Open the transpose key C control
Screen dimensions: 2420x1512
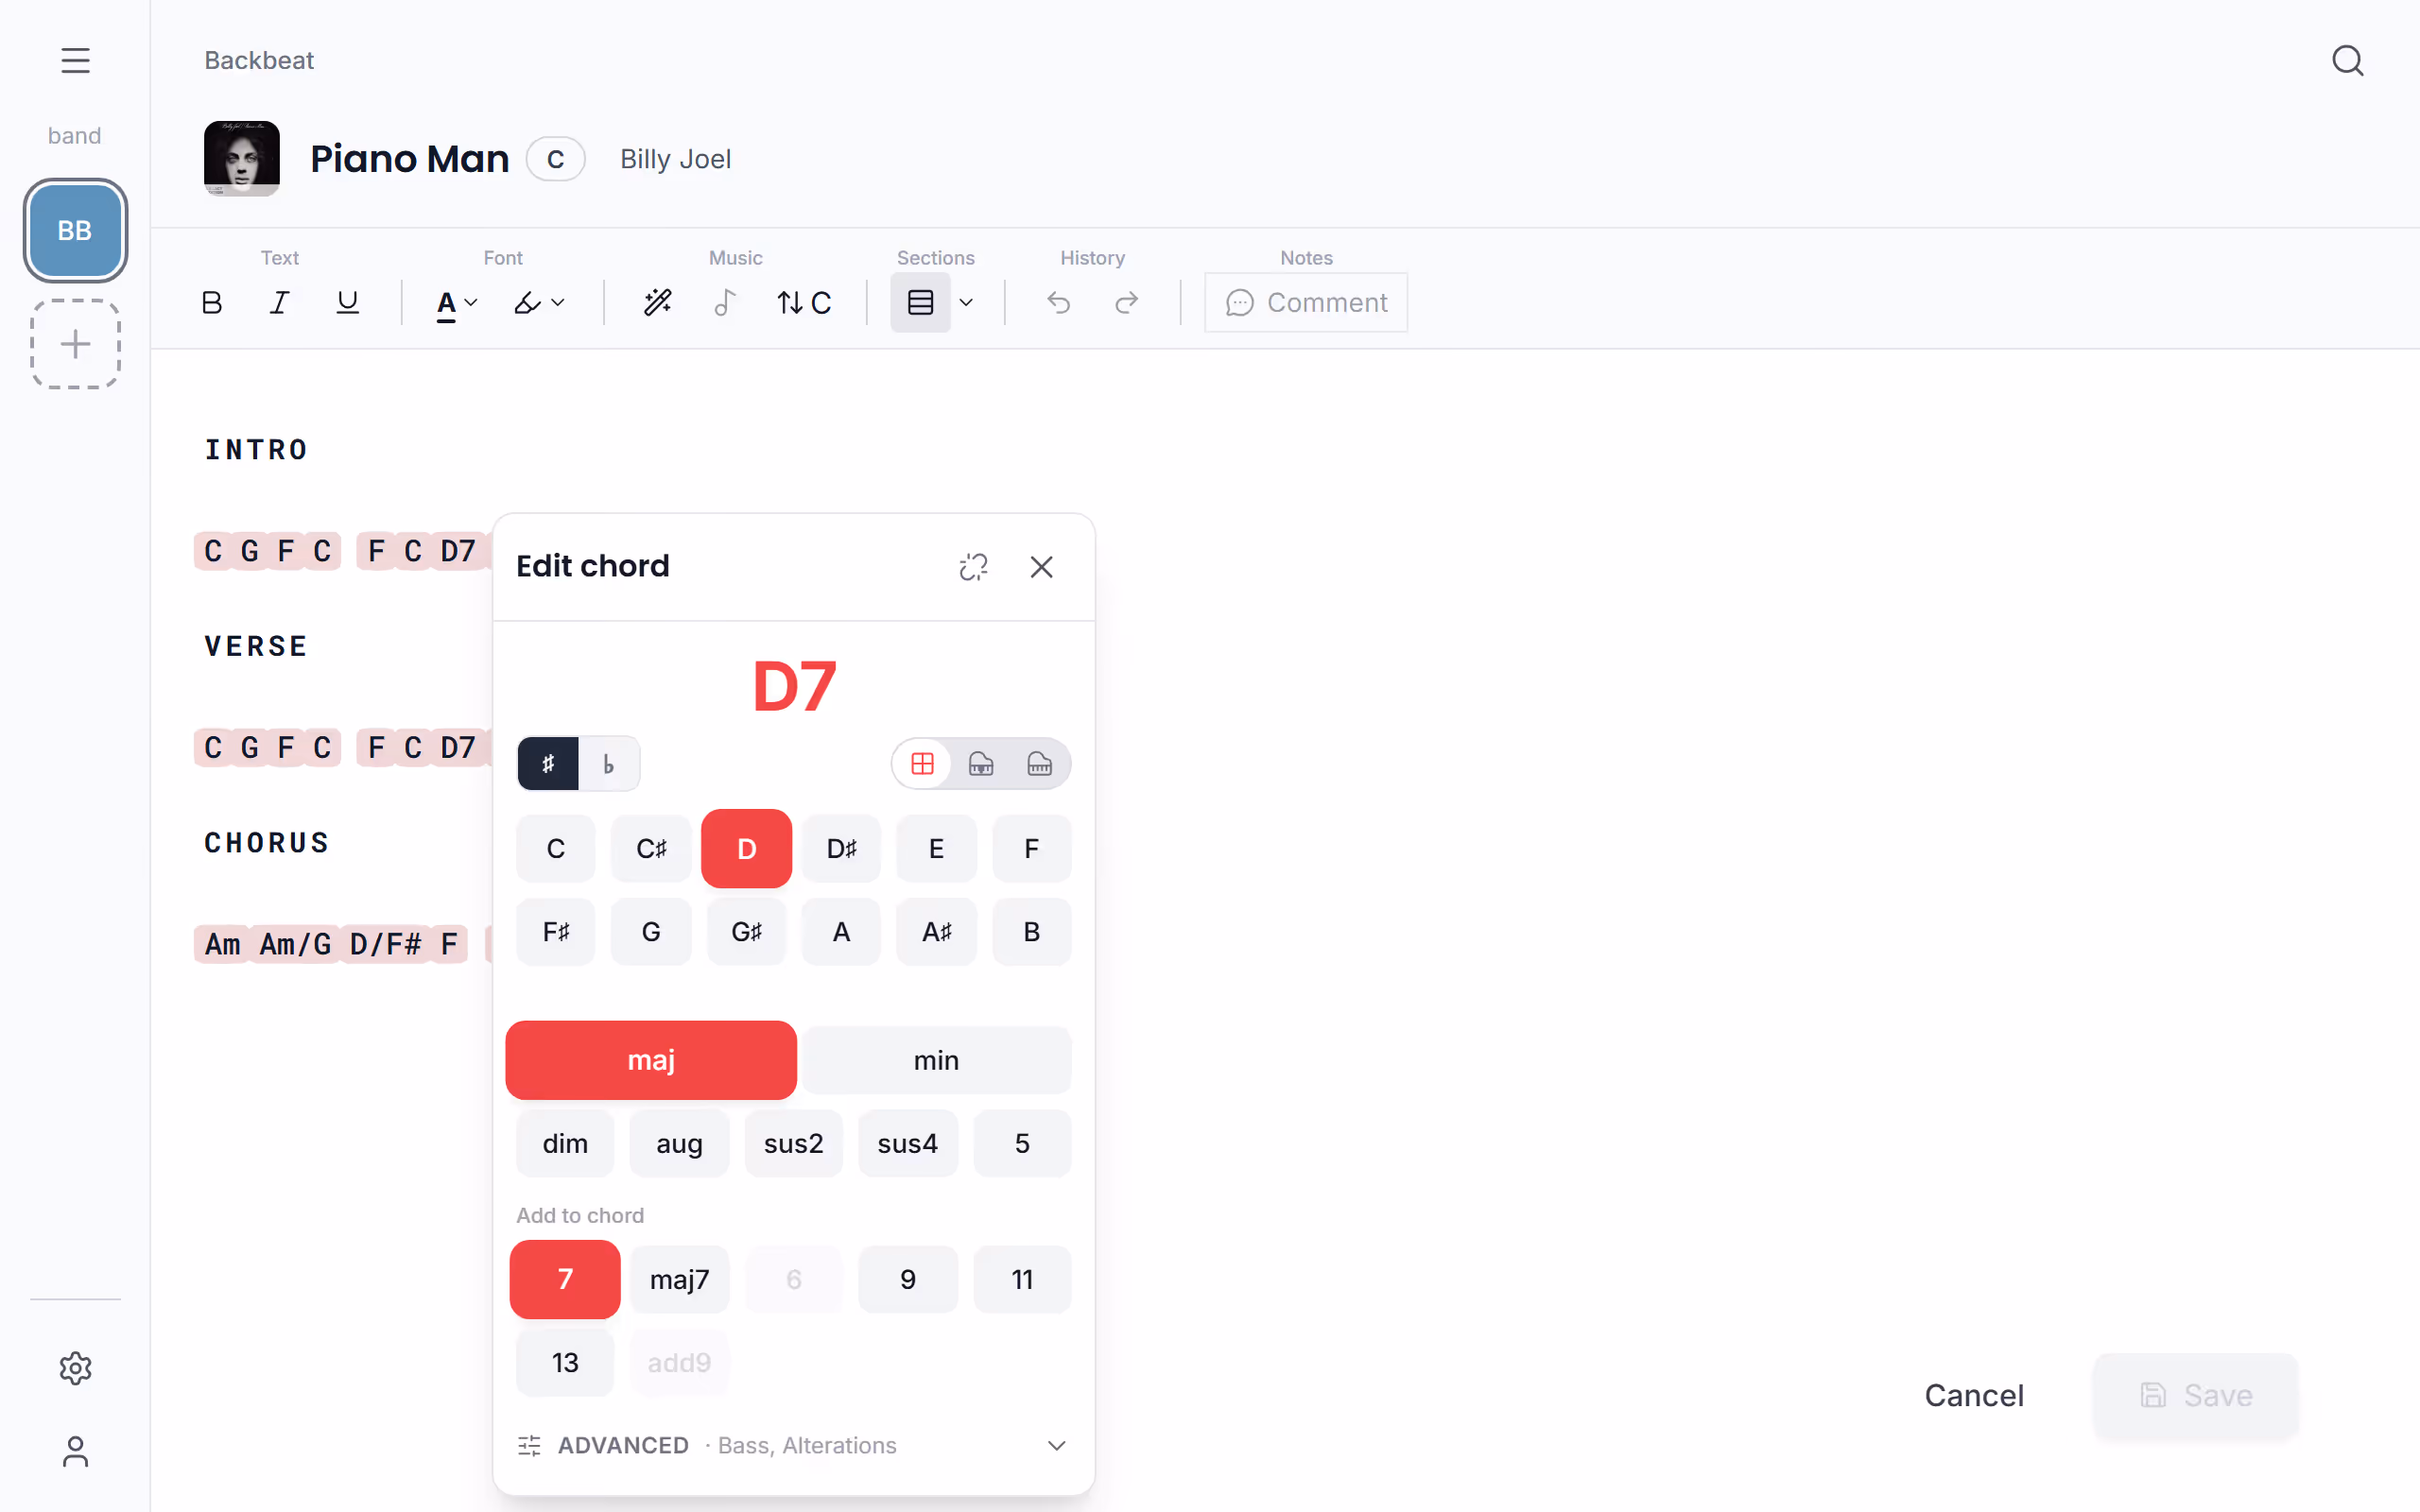pos(804,302)
